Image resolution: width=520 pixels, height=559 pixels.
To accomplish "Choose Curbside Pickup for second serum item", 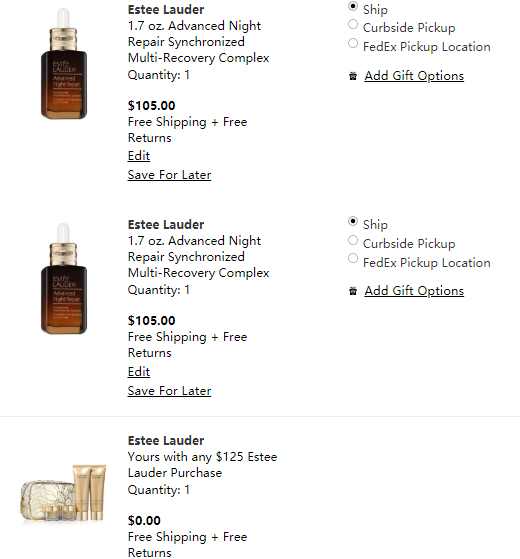I will 353,240.
